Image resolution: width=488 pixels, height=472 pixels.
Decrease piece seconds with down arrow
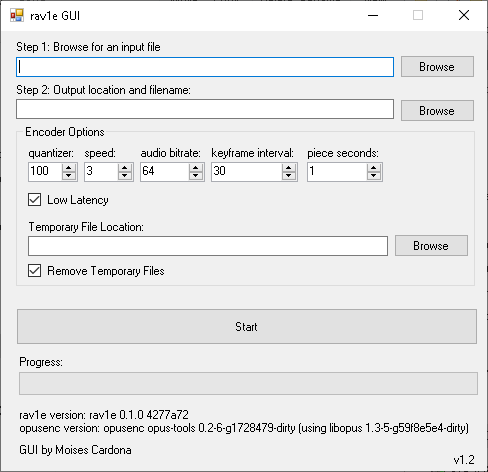click(x=374, y=176)
